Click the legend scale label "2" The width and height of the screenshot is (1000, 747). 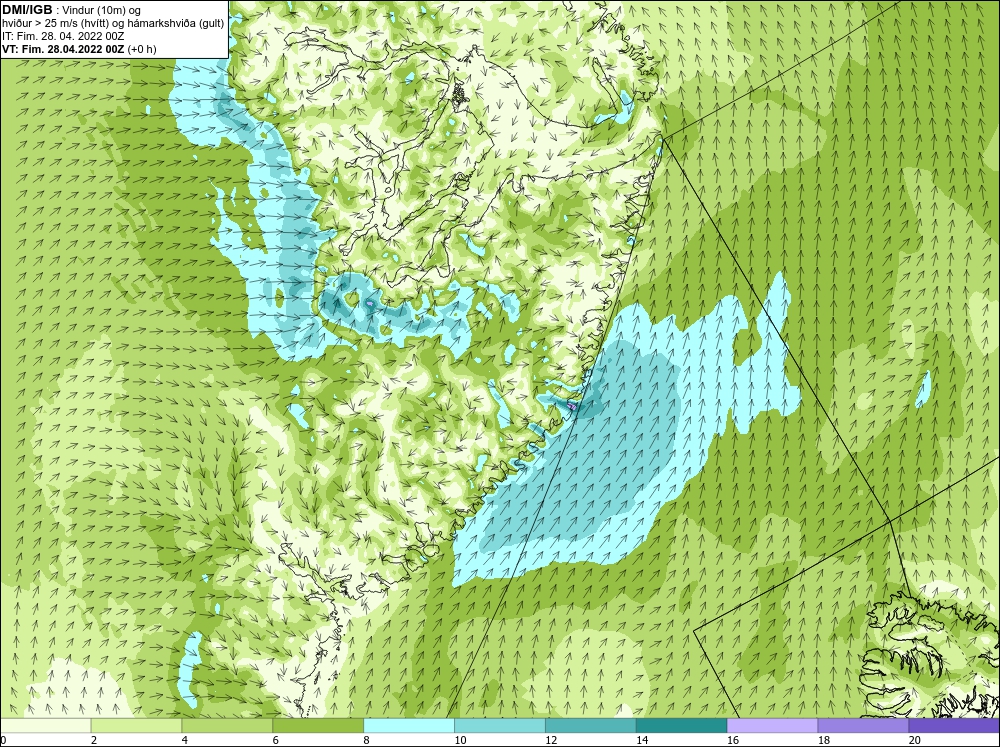pyautogui.click(x=94, y=740)
